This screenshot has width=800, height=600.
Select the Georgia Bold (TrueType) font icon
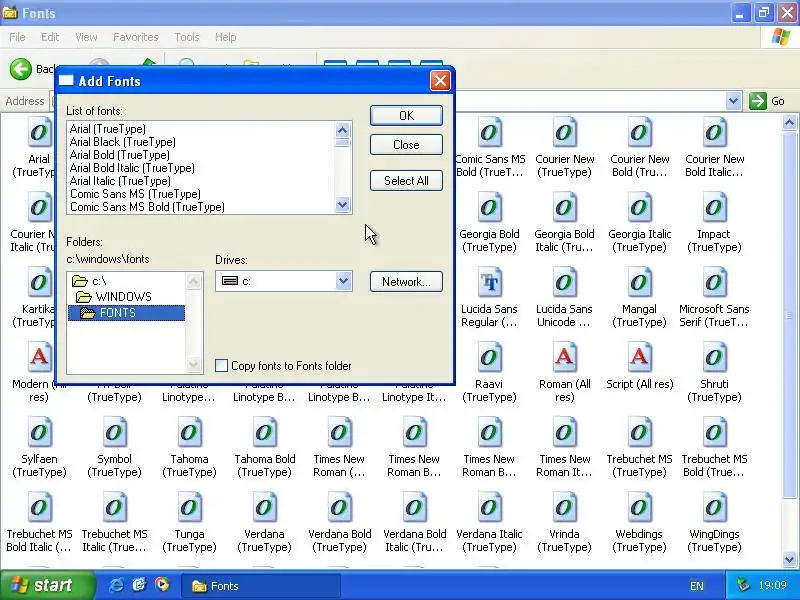point(489,208)
